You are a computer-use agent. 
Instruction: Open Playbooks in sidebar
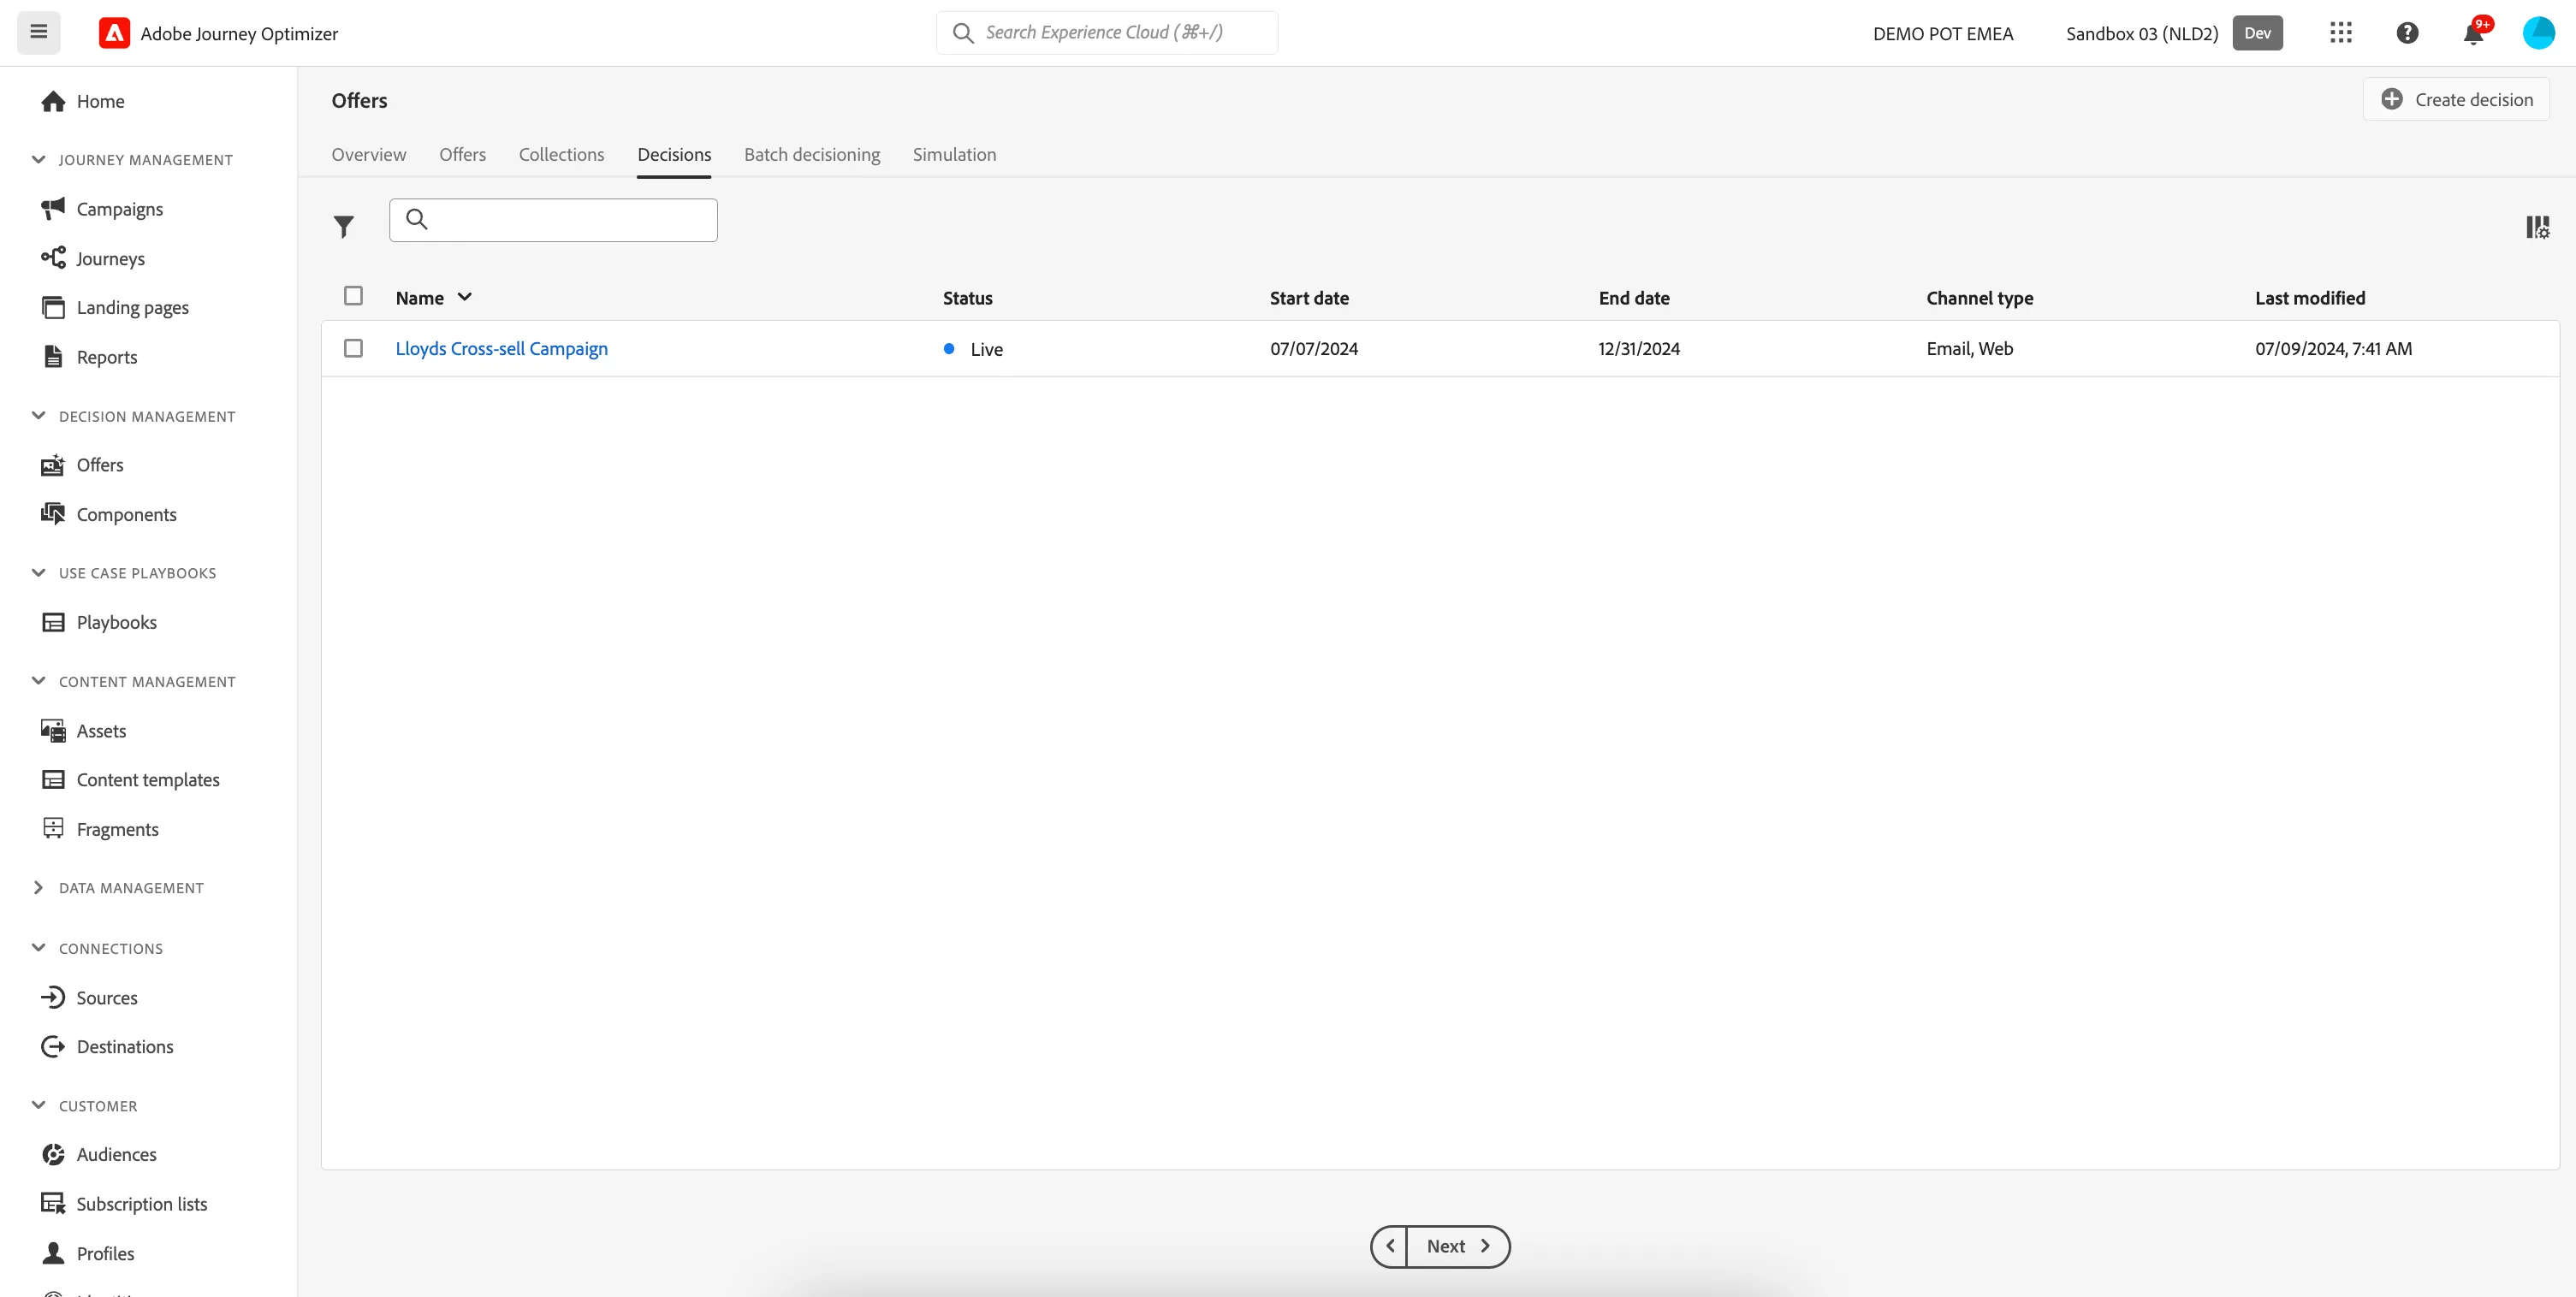coord(116,622)
